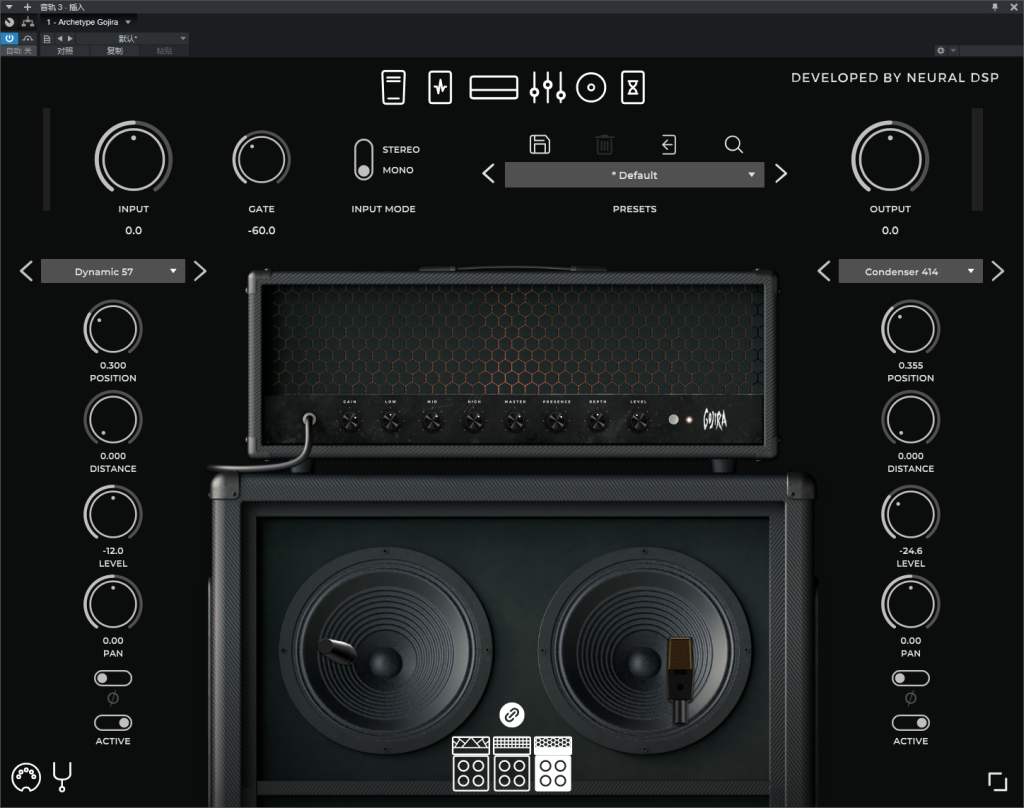This screenshot has height=808, width=1024.
Task: Click the 粘贴 paste button
Action: point(164,50)
